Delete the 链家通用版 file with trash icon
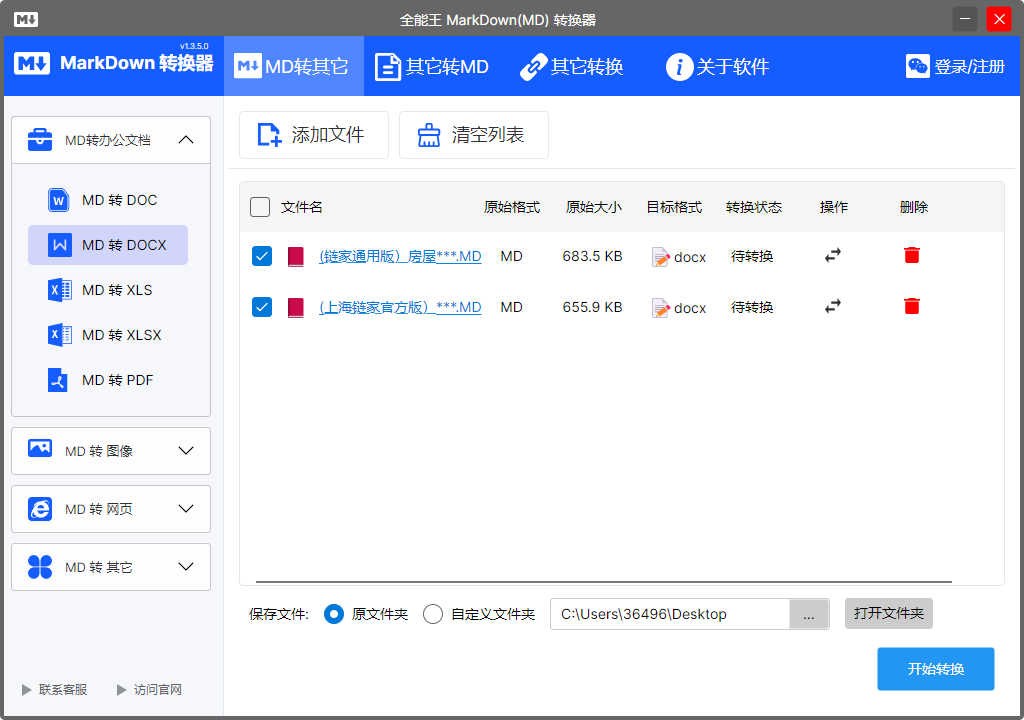Image resolution: width=1024 pixels, height=720 pixels. (x=912, y=255)
